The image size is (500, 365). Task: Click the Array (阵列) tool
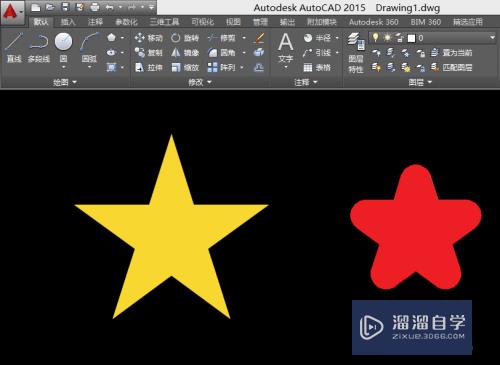tap(222, 68)
